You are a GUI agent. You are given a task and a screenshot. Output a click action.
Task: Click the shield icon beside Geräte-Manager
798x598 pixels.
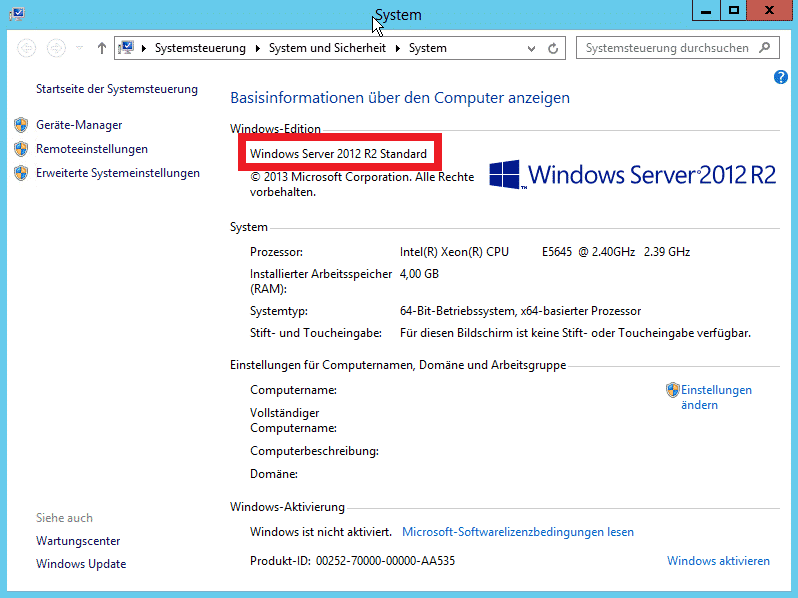coord(21,125)
